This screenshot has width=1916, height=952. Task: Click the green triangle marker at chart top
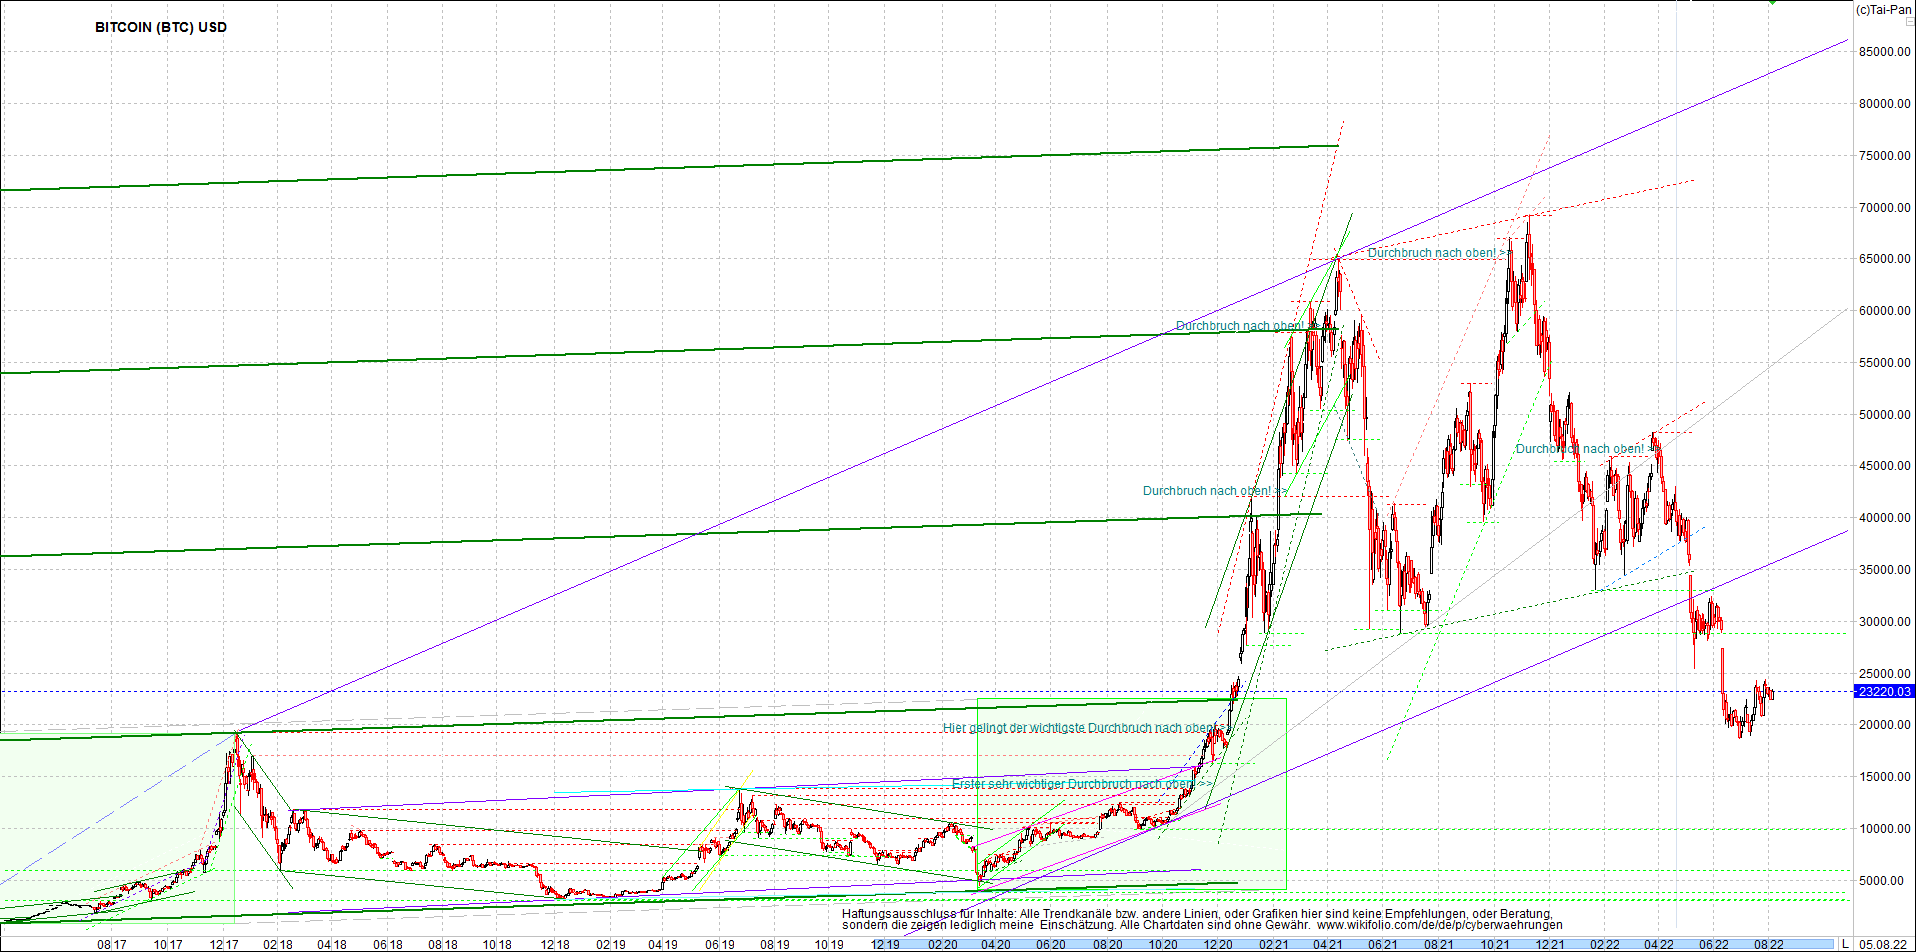[x=1772, y=3]
